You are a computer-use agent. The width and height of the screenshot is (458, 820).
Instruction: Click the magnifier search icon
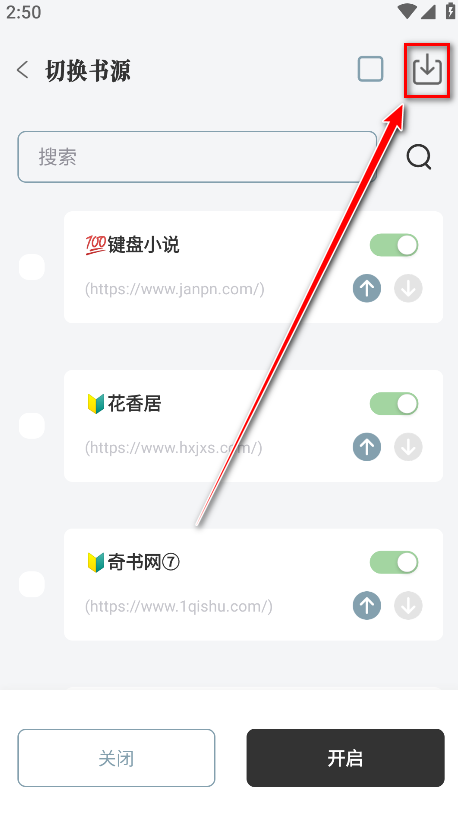tap(419, 157)
